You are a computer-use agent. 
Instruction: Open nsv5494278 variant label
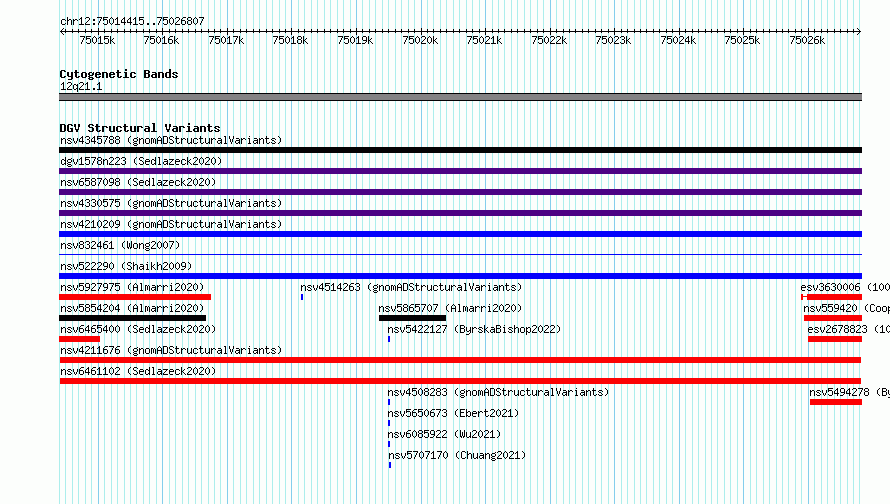coord(849,392)
